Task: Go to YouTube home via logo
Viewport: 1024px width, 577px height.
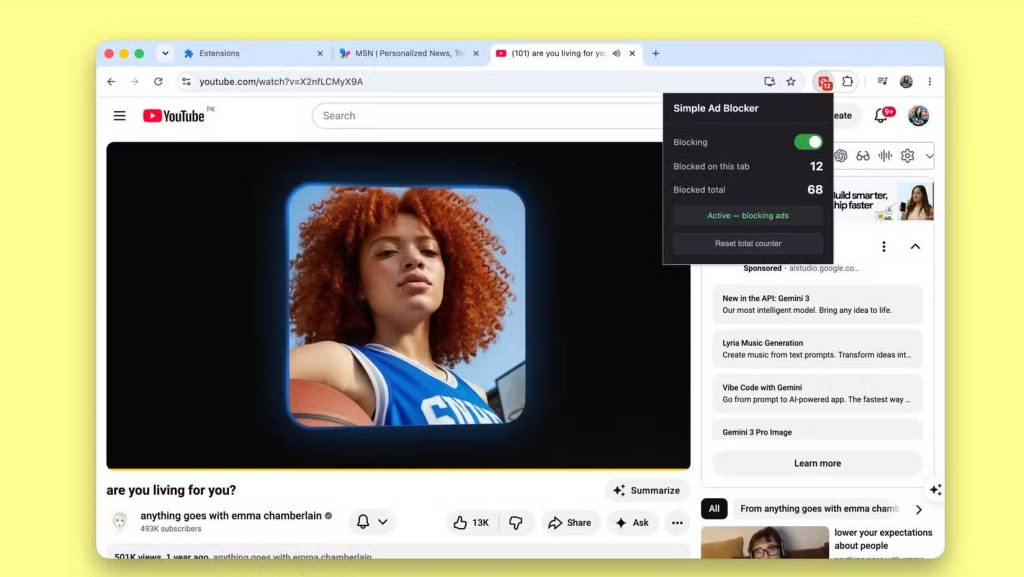Action: (174, 116)
